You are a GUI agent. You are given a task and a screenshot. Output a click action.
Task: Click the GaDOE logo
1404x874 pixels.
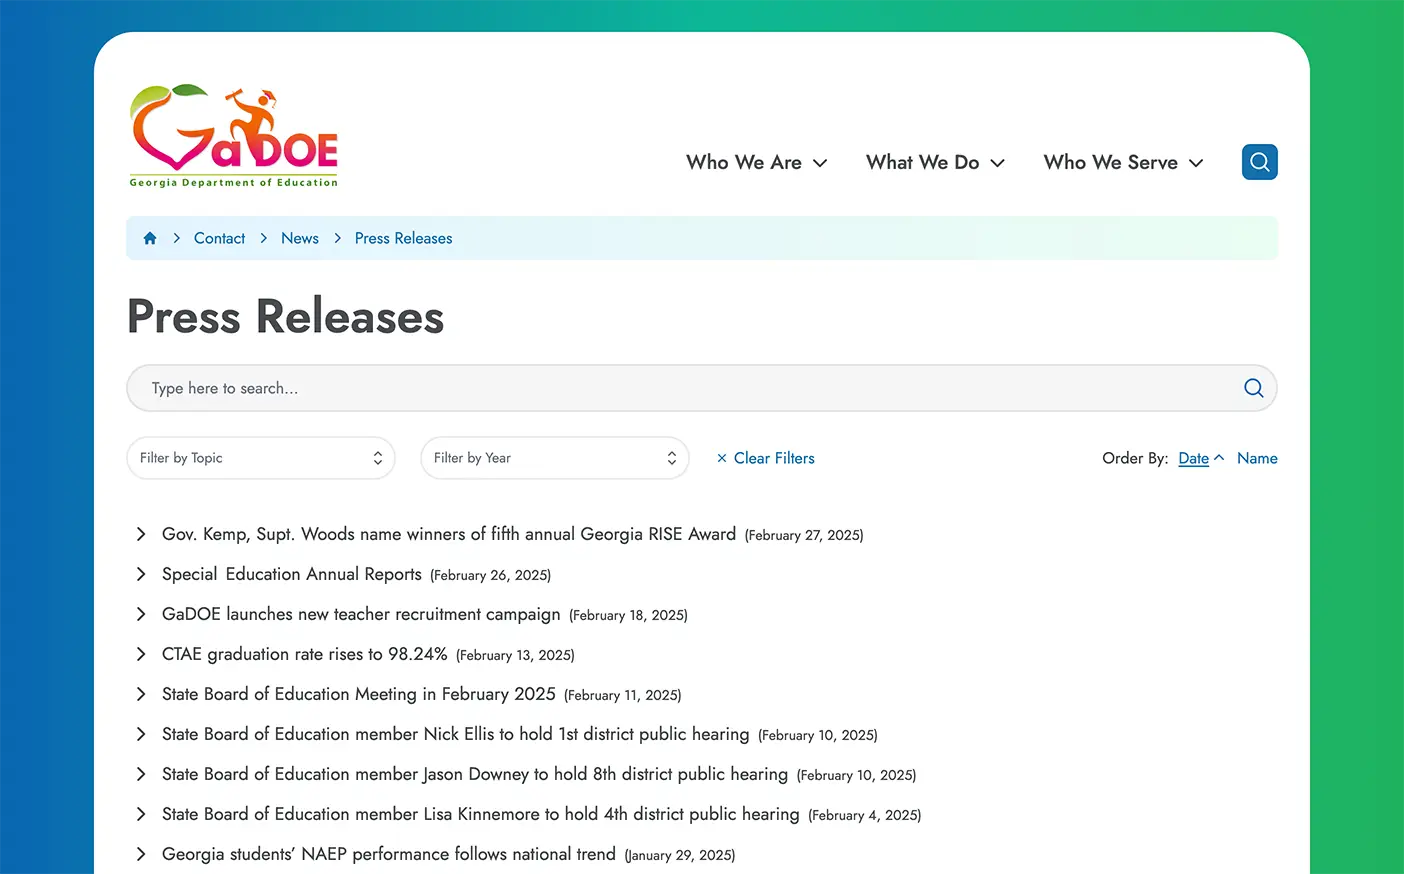[232, 134]
